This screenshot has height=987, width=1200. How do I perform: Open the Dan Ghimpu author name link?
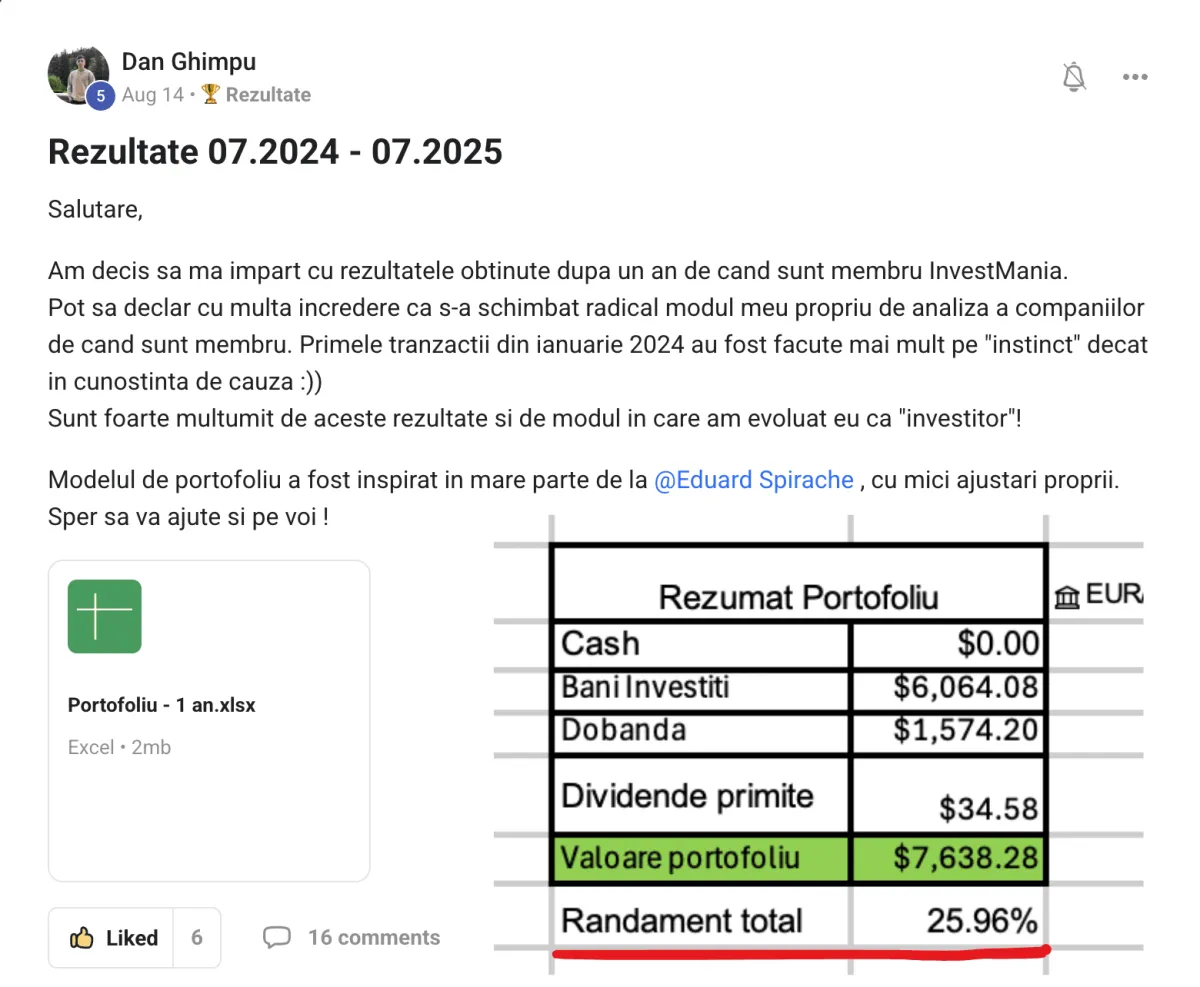[189, 62]
